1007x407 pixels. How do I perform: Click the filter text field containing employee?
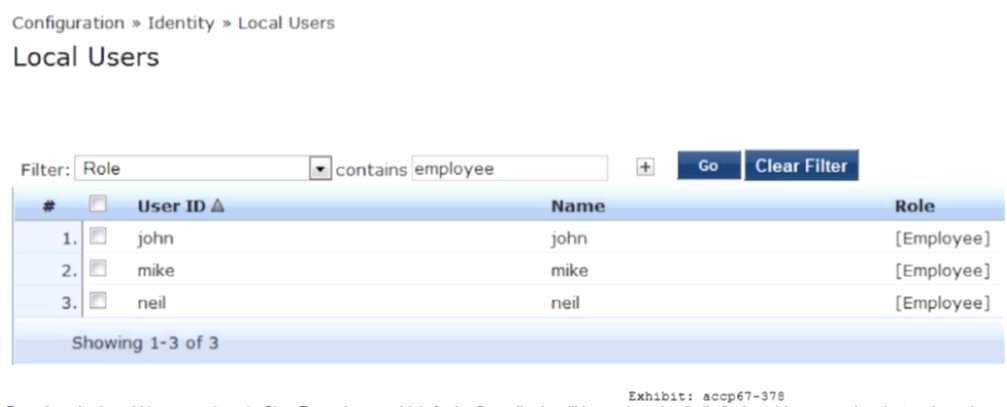coord(509,169)
